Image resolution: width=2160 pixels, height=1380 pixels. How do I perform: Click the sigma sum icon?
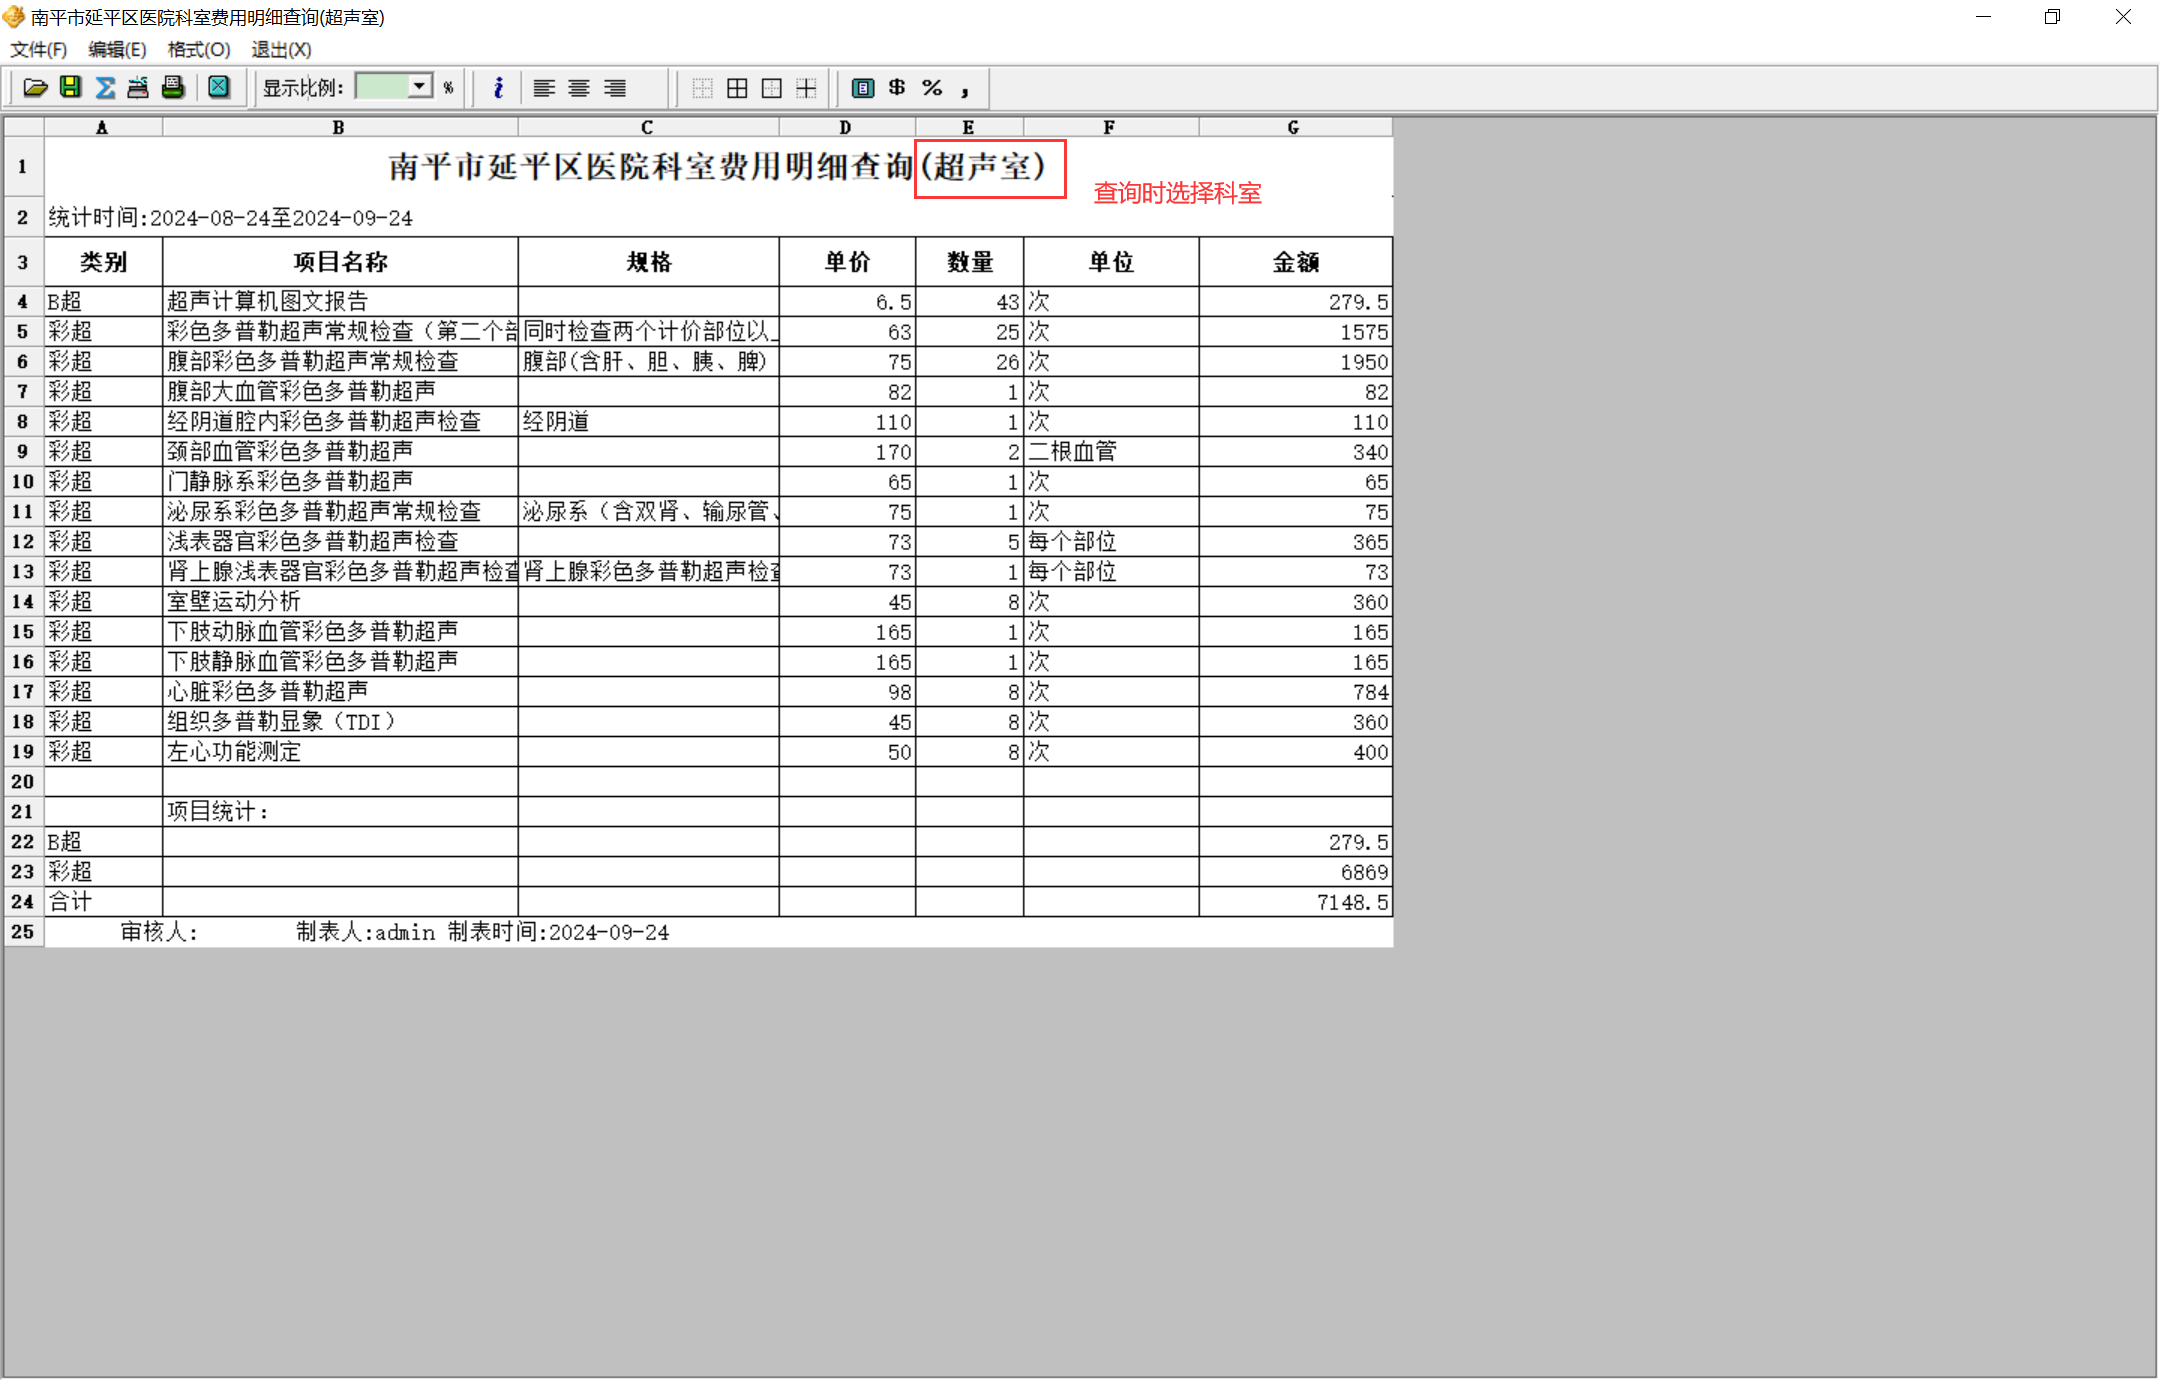pos(105,88)
